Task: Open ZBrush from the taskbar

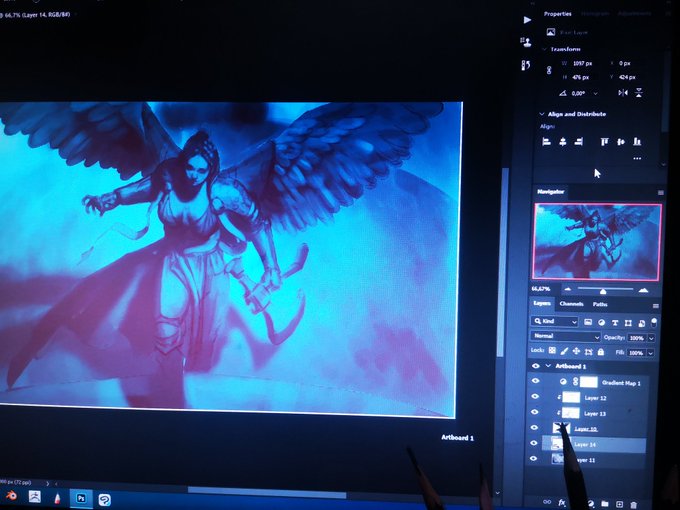Action: click(x=35, y=497)
